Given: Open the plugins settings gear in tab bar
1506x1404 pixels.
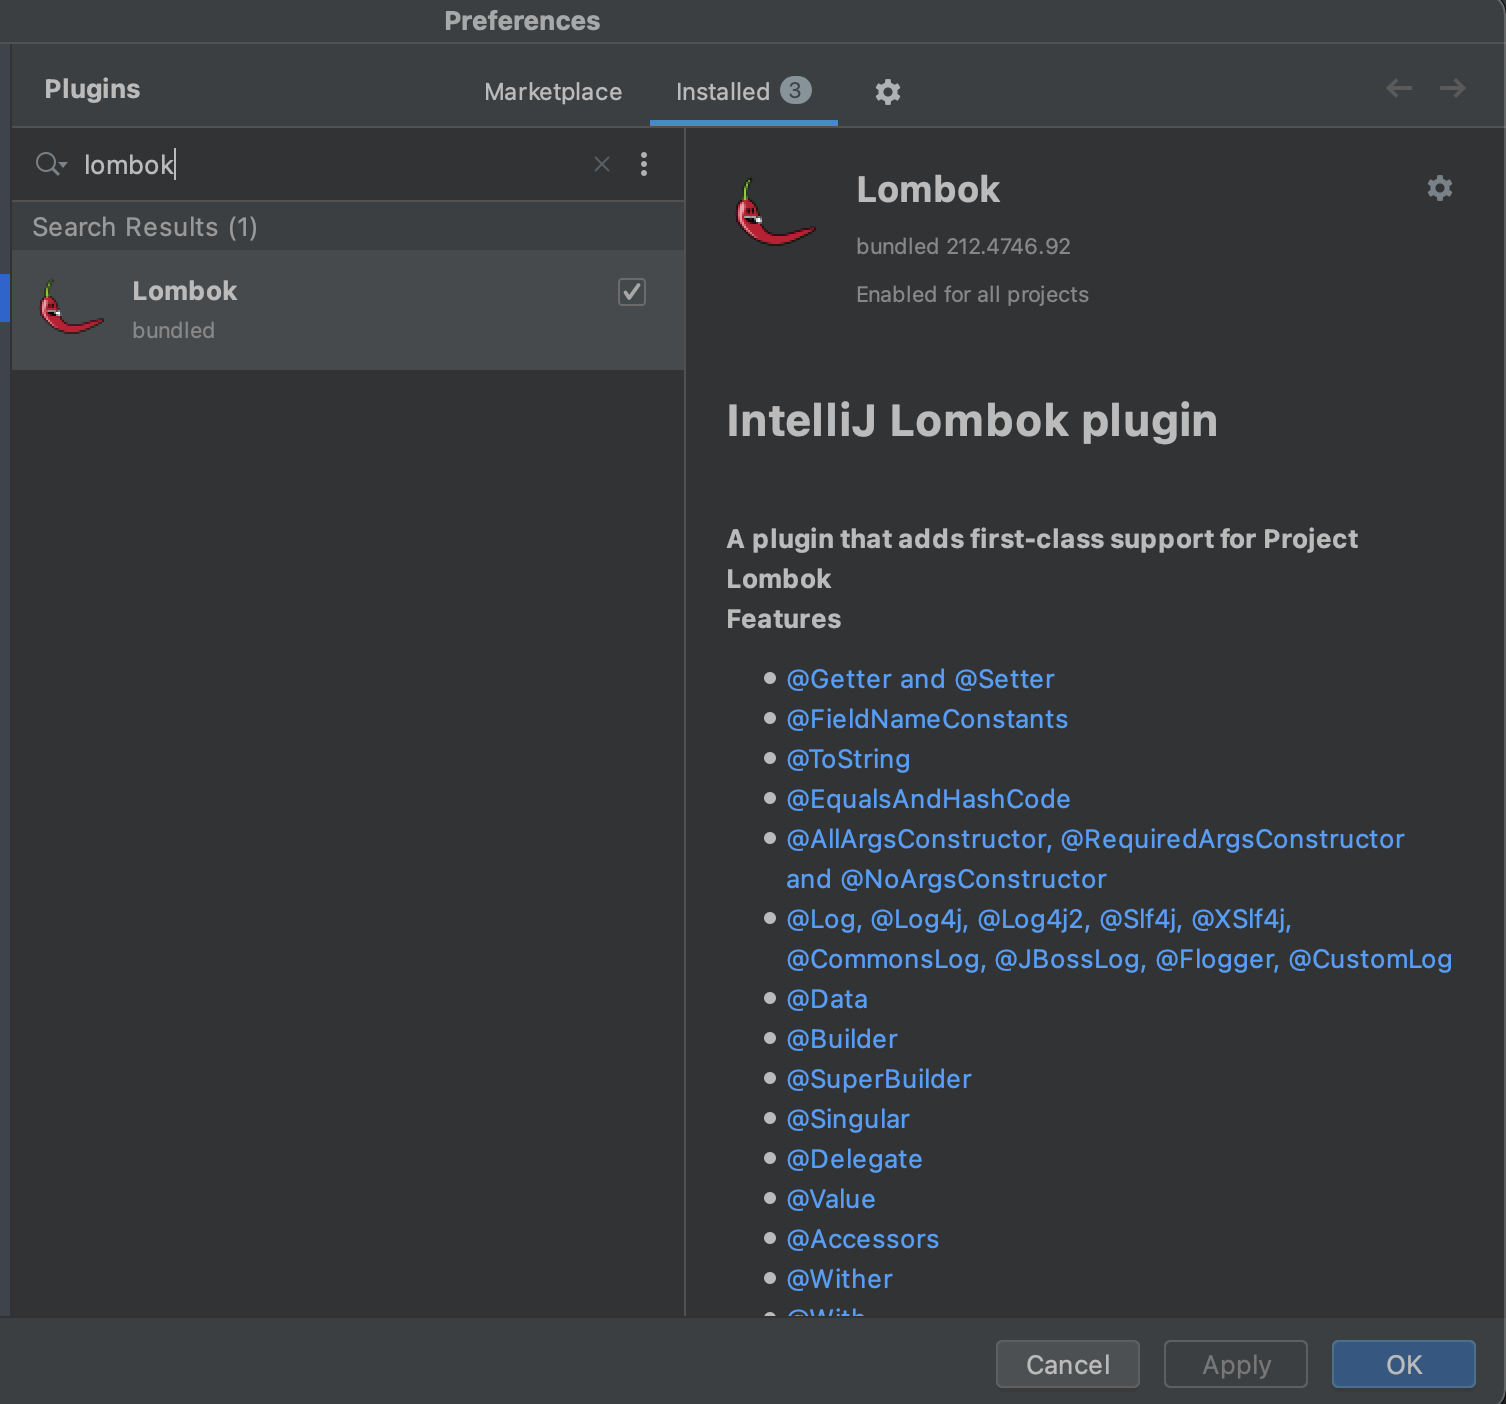Looking at the screenshot, I should click(887, 92).
